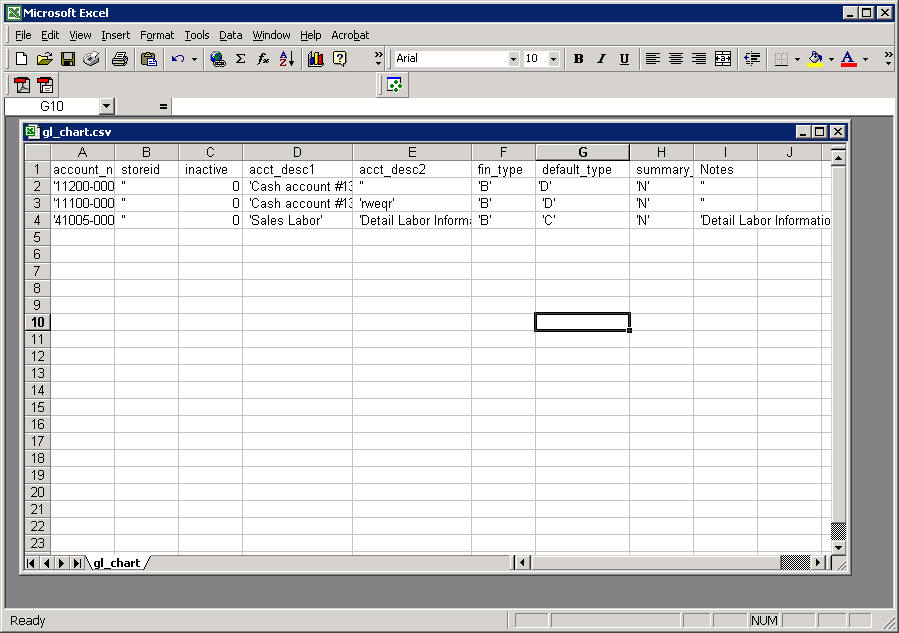Image resolution: width=899 pixels, height=633 pixels.
Task: Click the formula bar input field
Action: tap(500, 106)
